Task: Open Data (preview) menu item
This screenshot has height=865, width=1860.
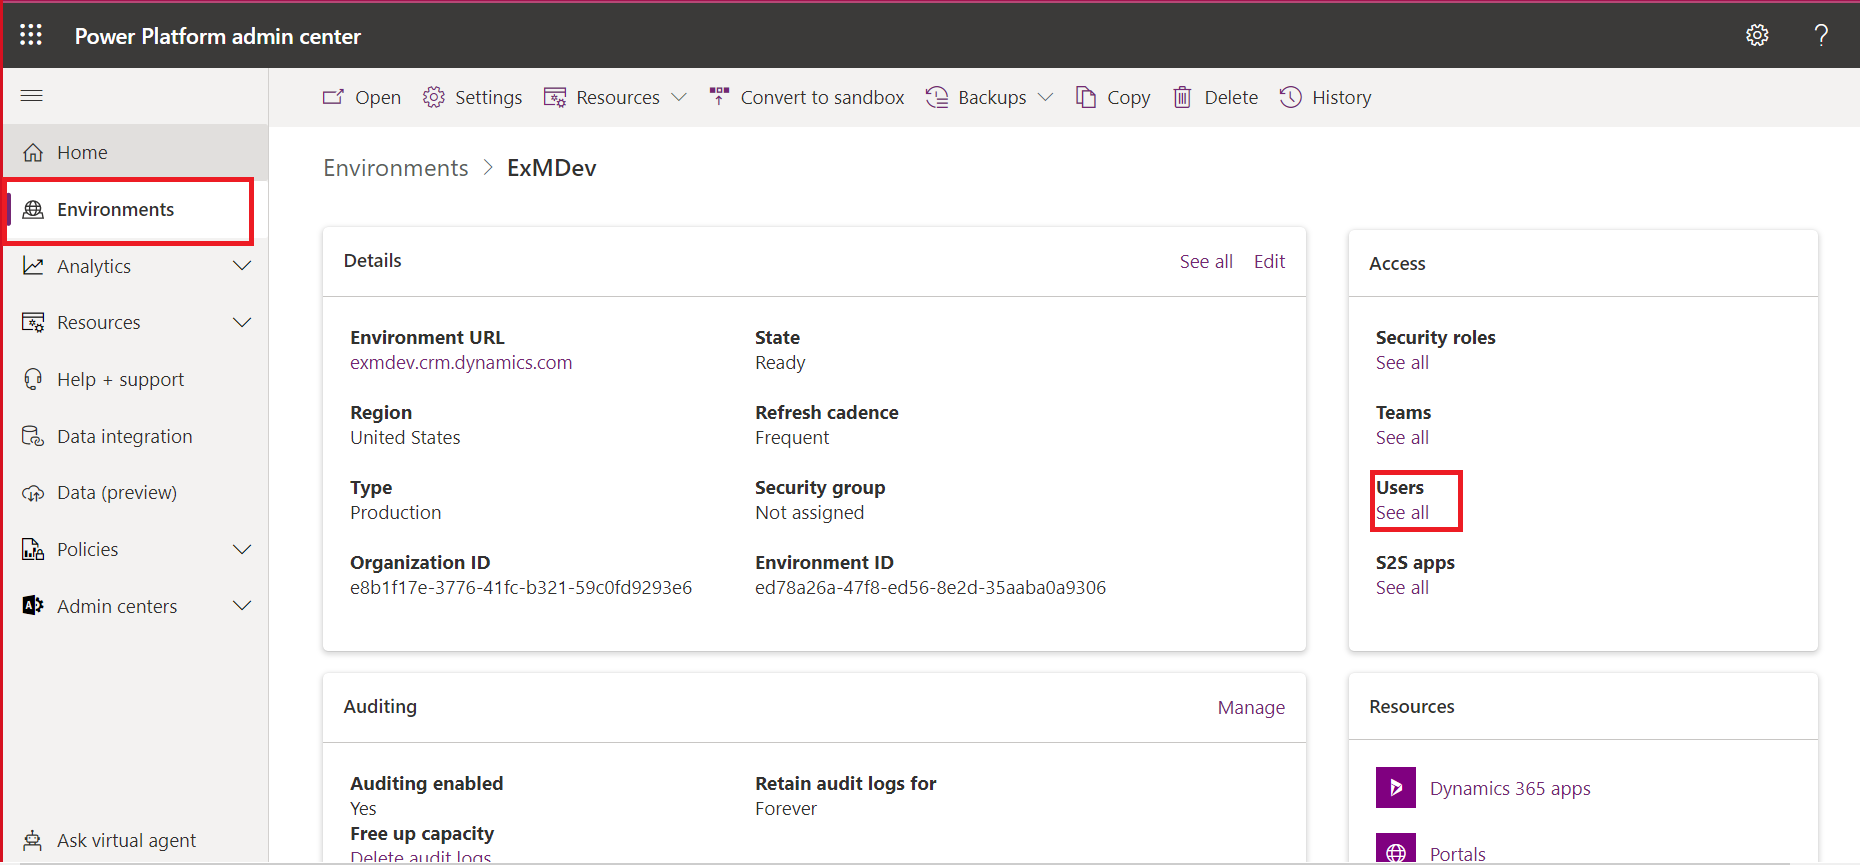Action: 136,493
